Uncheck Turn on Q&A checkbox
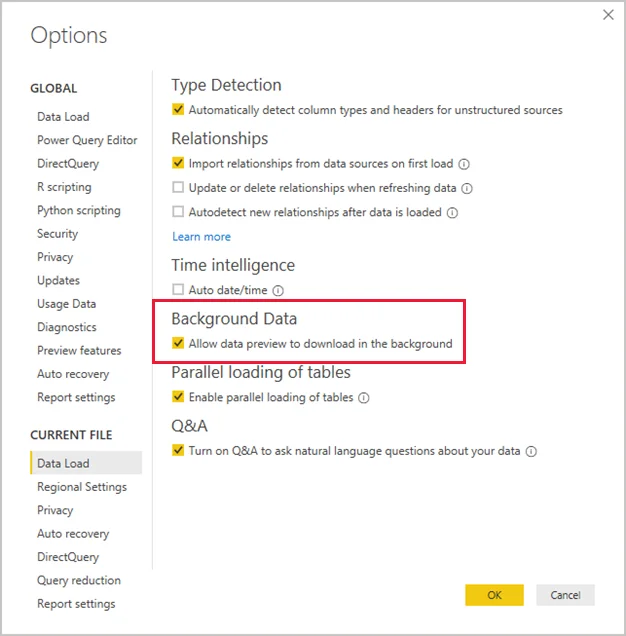The width and height of the screenshot is (626, 636). 178,450
